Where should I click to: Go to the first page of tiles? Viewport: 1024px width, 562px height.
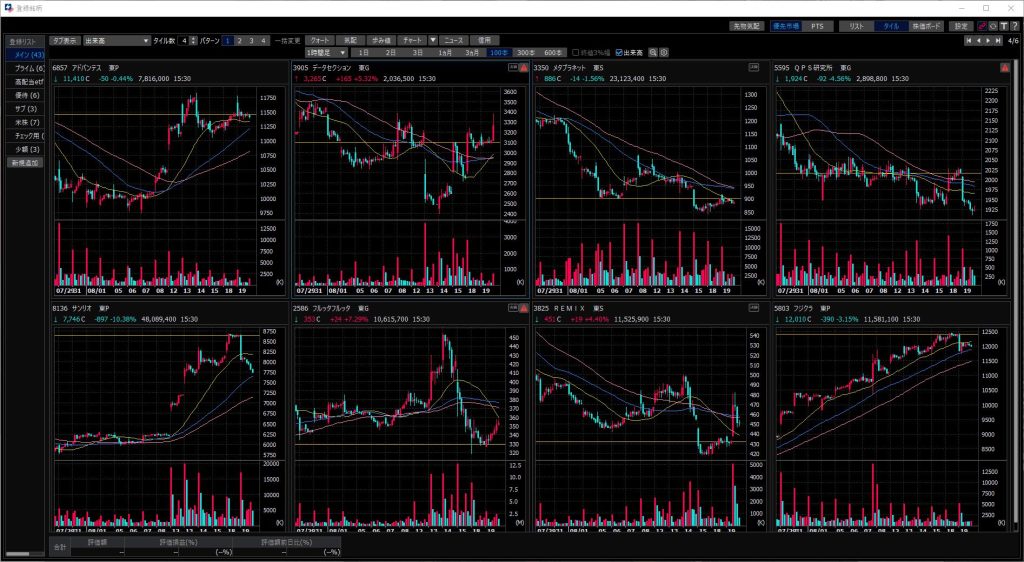968,41
